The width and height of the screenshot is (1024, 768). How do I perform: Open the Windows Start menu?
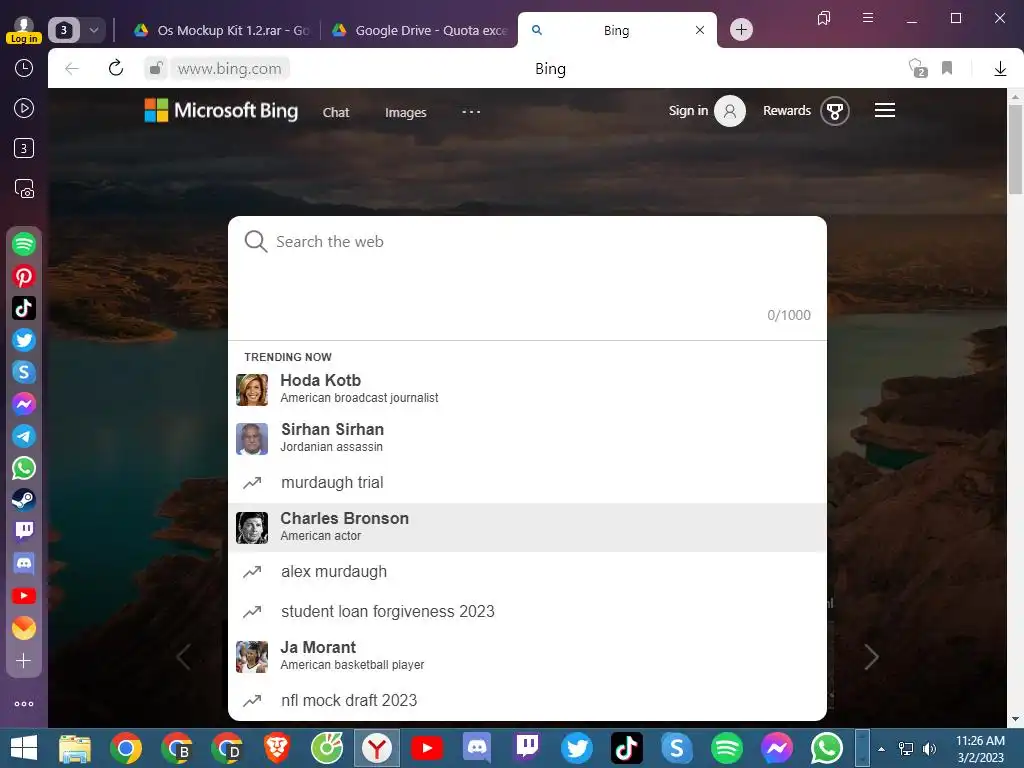[24, 748]
